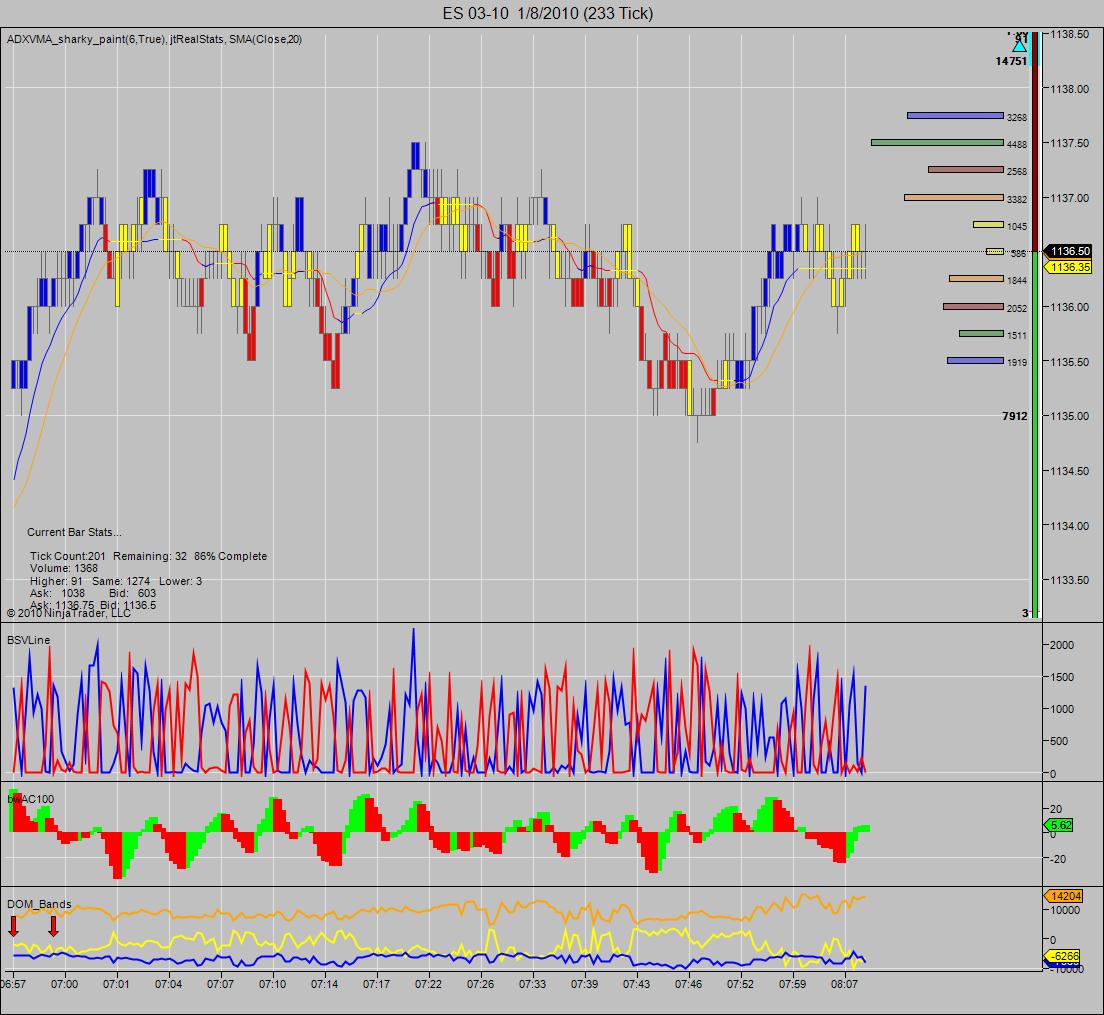Click the 2000 label on the BSVLine scale

coord(1062,645)
